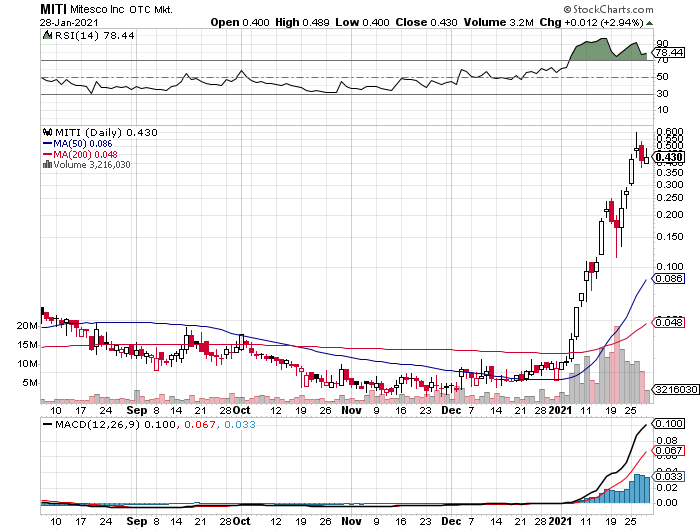Click the price axis label 0.200
Viewport: 700px width, 530px height.
coord(670,215)
